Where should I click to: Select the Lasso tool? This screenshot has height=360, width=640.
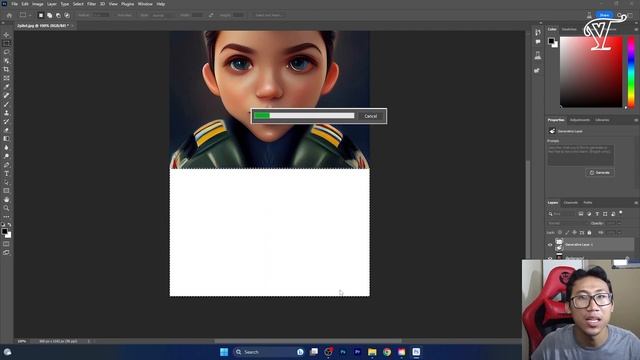click(x=6, y=52)
